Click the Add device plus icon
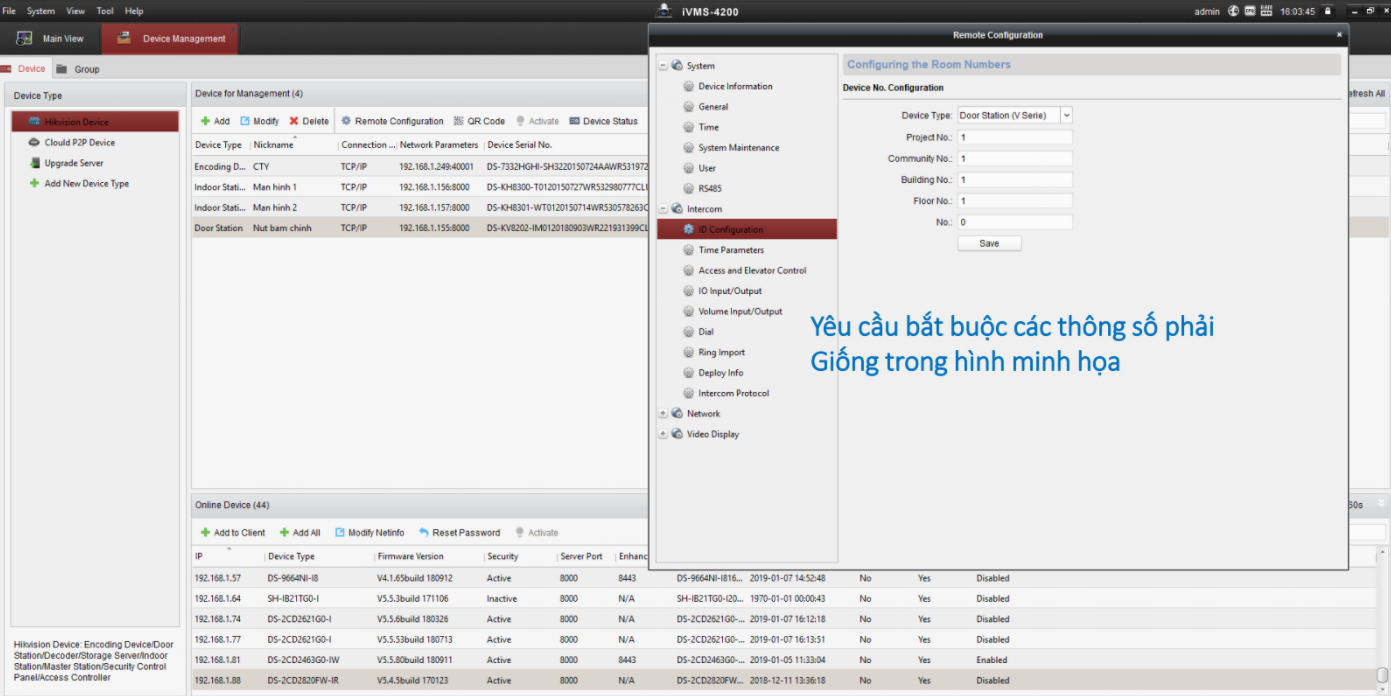The height and width of the screenshot is (696, 1391). coord(206,121)
